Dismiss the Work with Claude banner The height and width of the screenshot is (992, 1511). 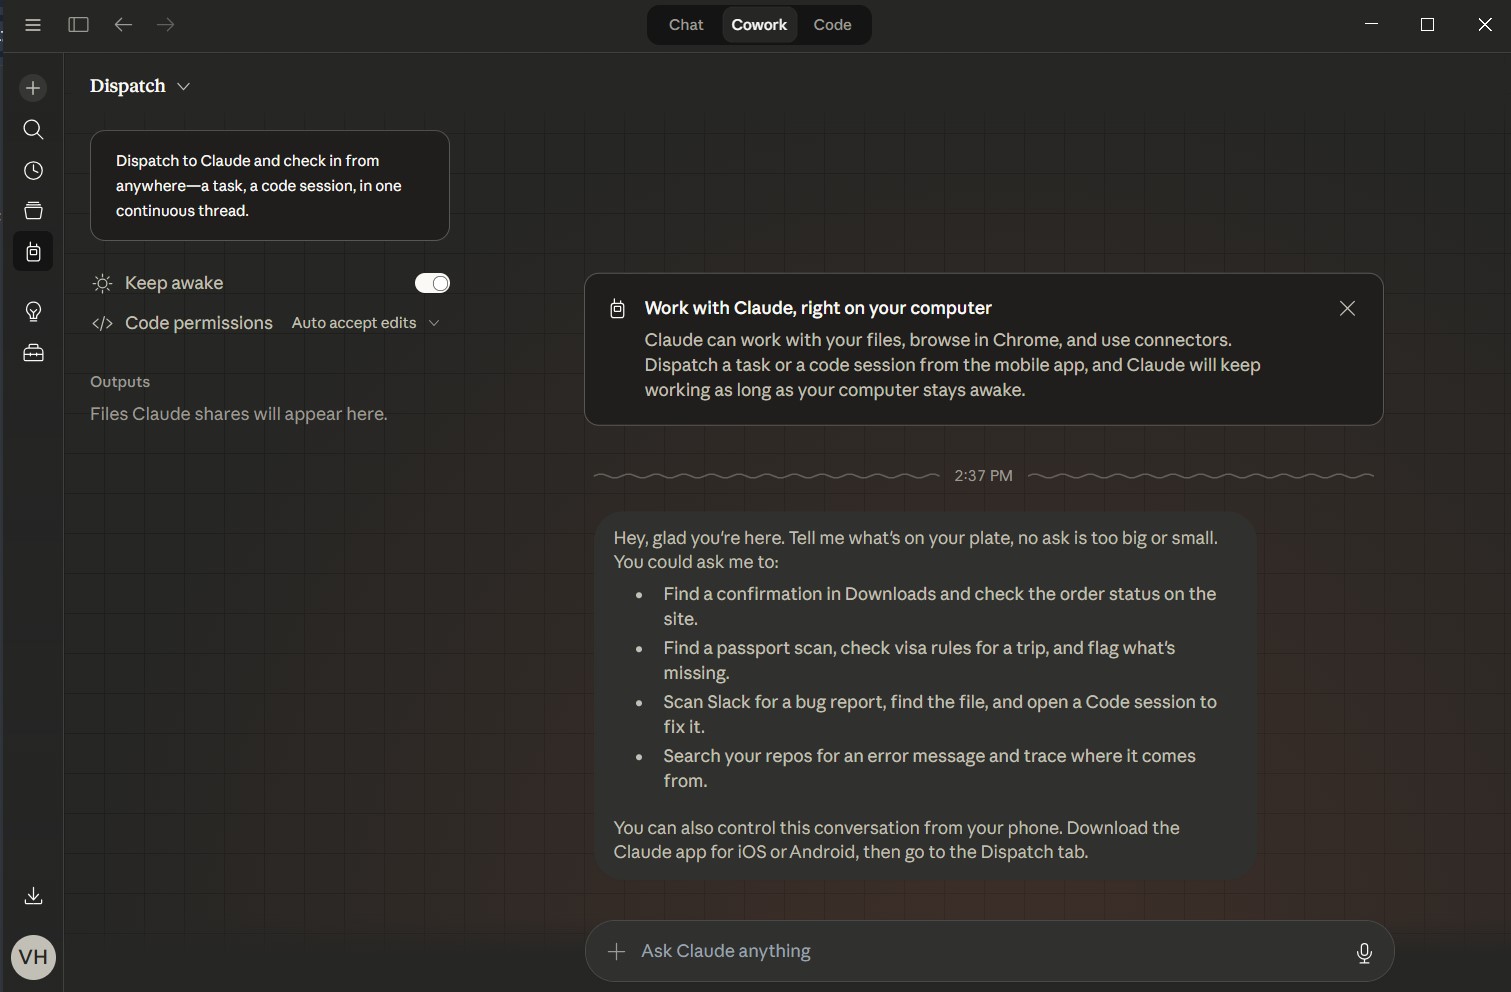tap(1347, 308)
